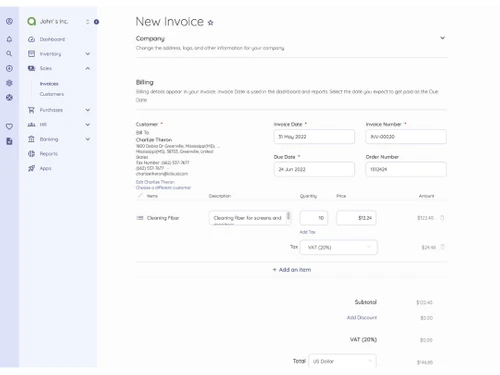This screenshot has width=500, height=375.
Task: Open Reports in the sidebar
Action: click(49, 154)
